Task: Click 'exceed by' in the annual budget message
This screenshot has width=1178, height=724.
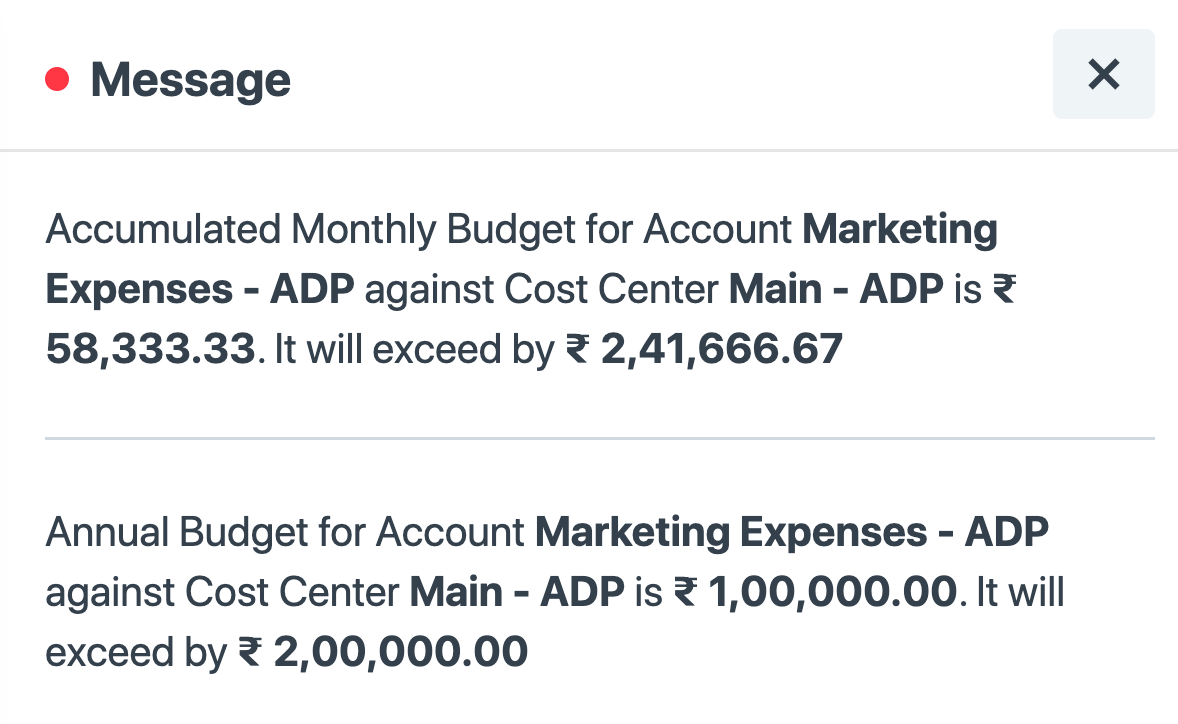Action: coord(136,653)
